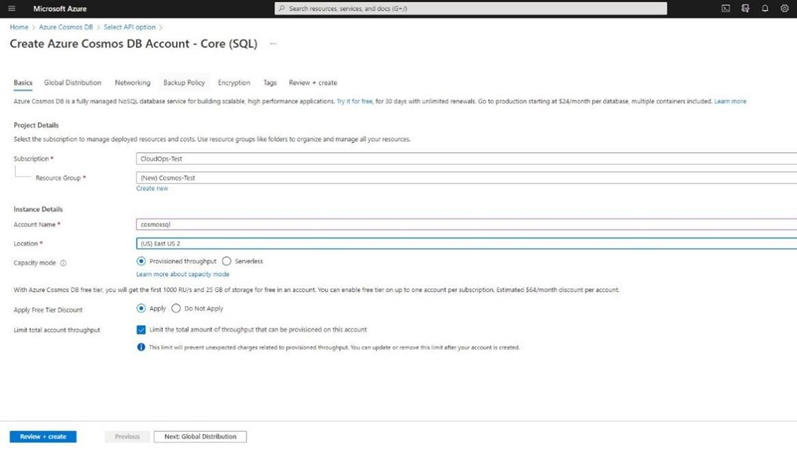Click the Capacity mode info icon

[63, 263]
